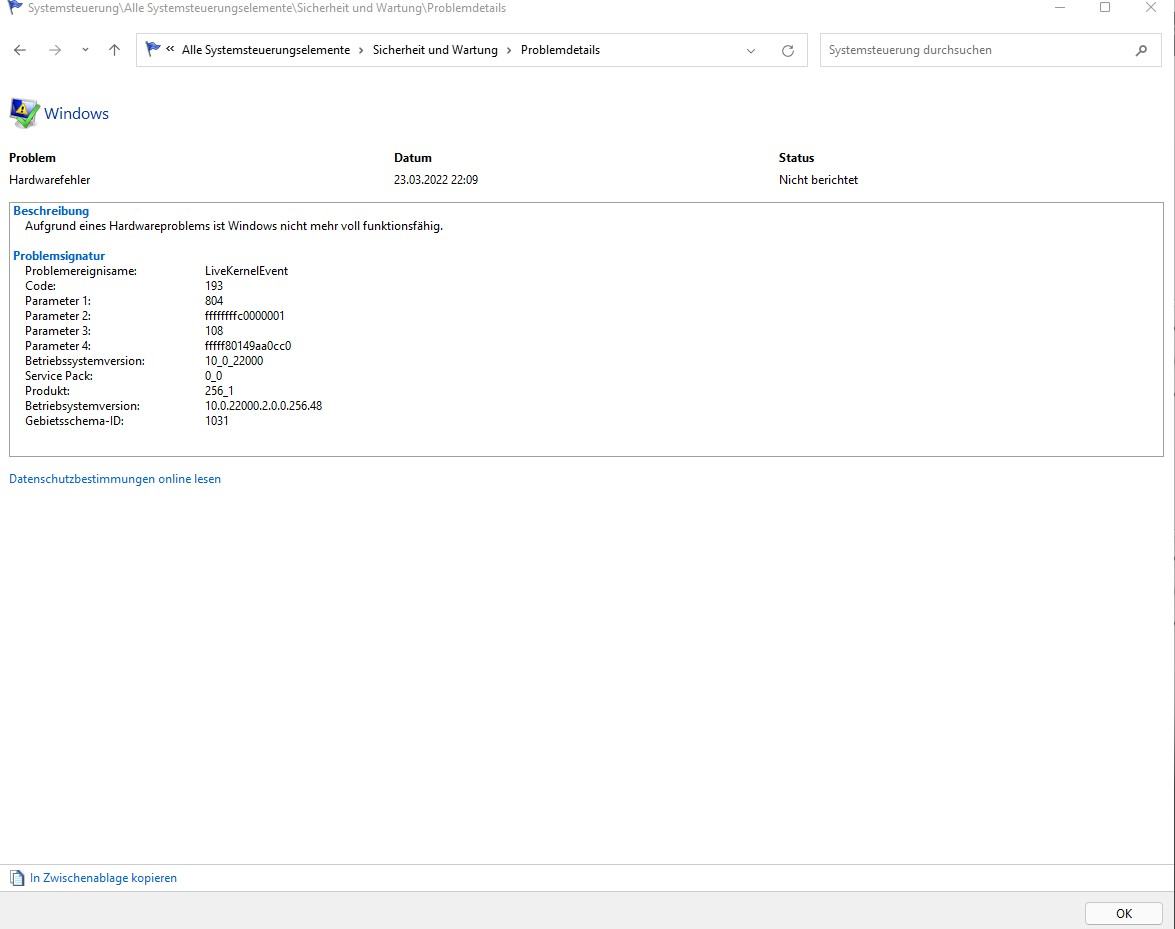Select value ffffffffc0000001
This screenshot has width=1175, height=929.
tap(244, 316)
